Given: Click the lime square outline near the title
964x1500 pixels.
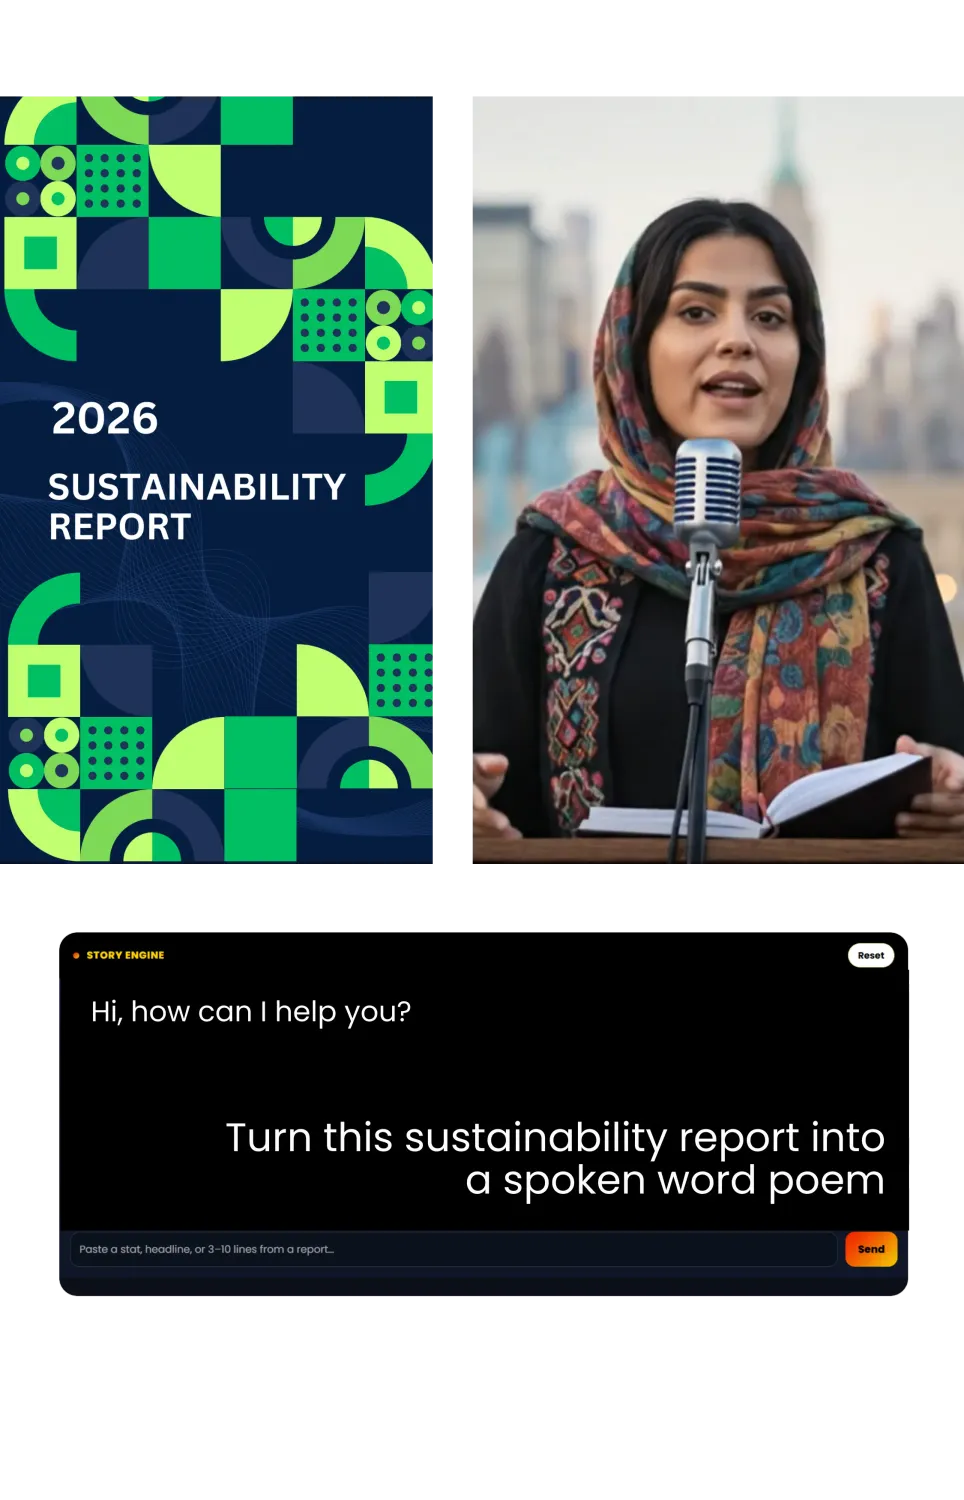Looking at the screenshot, I should pos(399,397).
